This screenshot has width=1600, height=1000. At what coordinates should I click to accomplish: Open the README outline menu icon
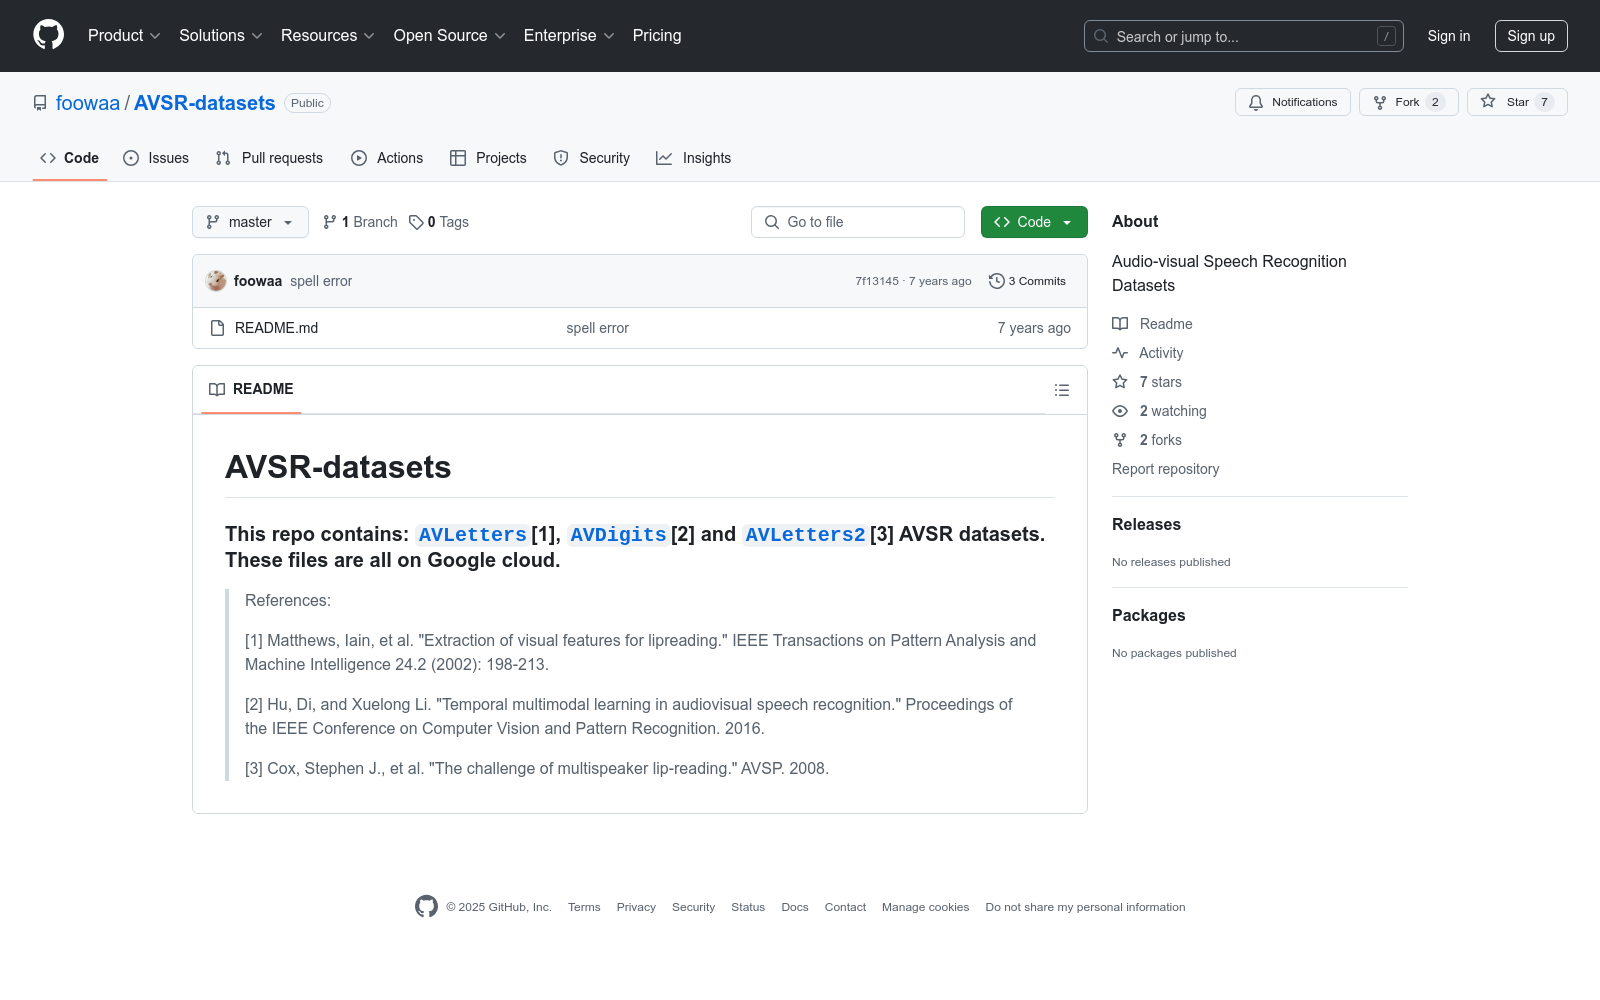point(1062,390)
